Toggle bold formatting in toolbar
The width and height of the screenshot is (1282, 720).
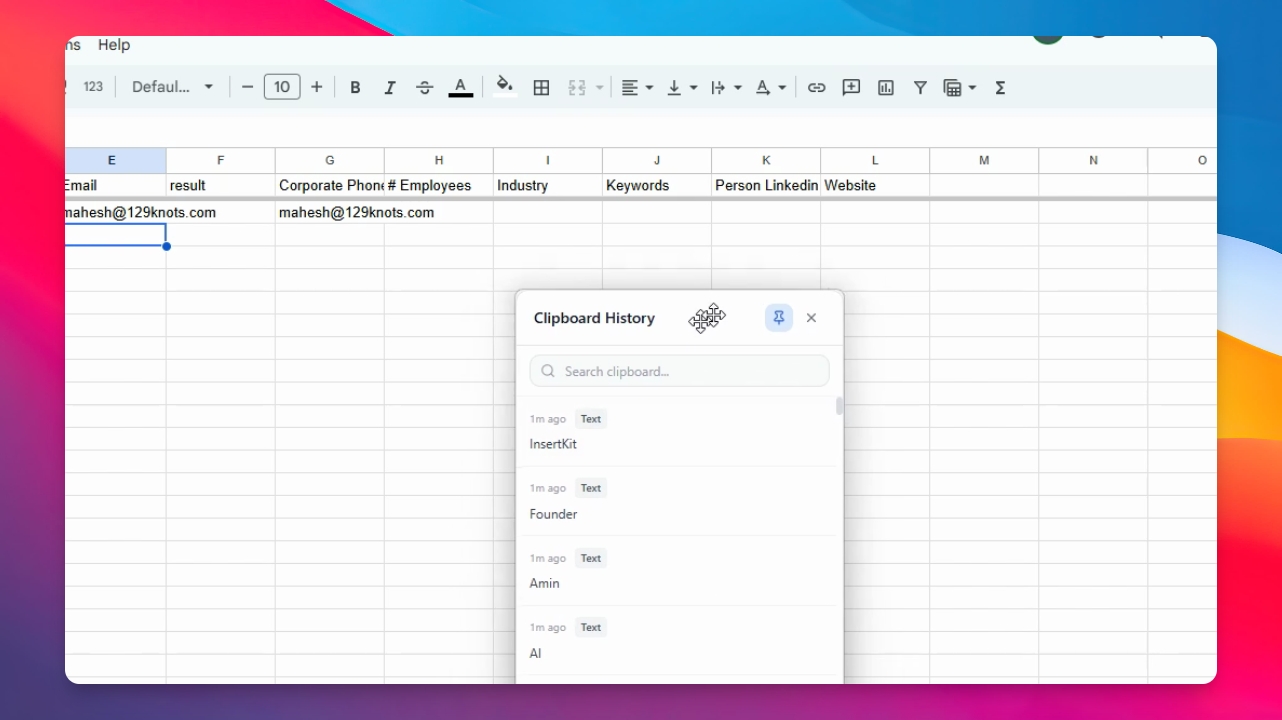(355, 88)
